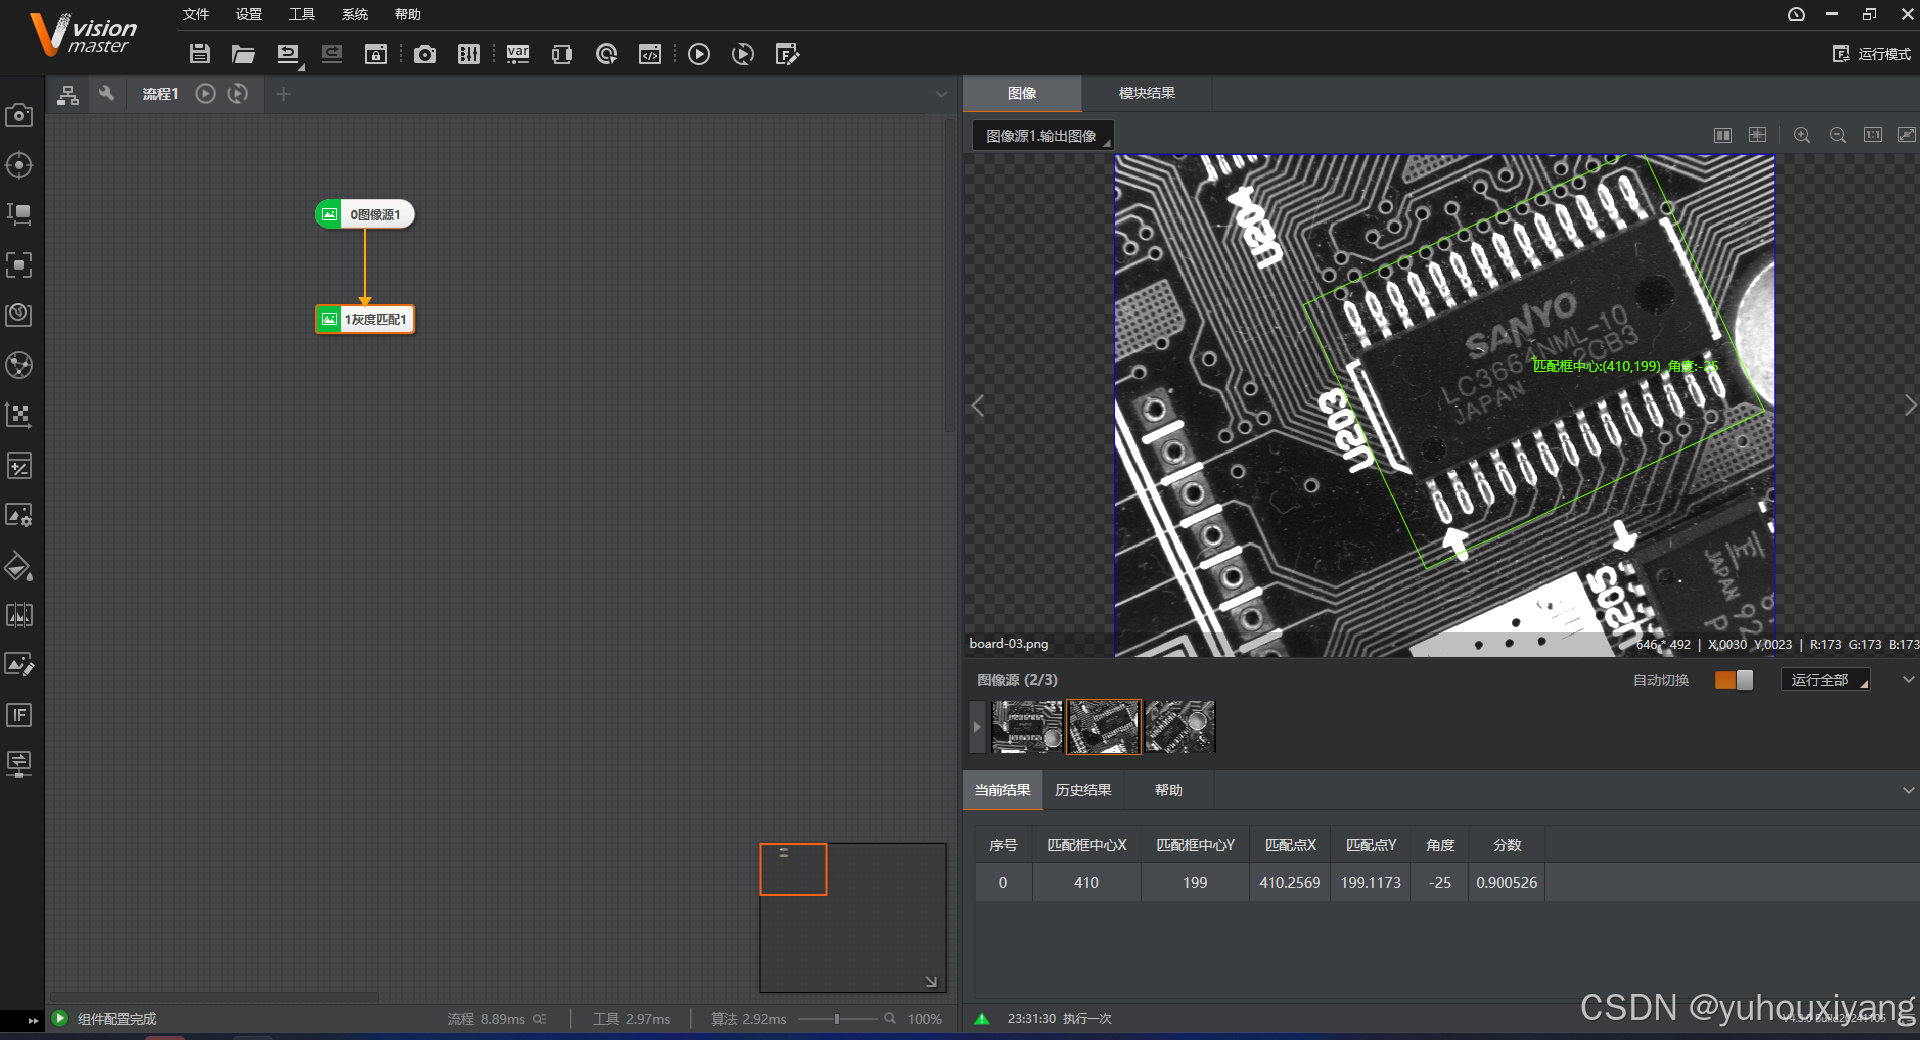Open the 运行全部 dropdown
The height and width of the screenshot is (1040, 1920).
pyautogui.click(x=1826, y=680)
